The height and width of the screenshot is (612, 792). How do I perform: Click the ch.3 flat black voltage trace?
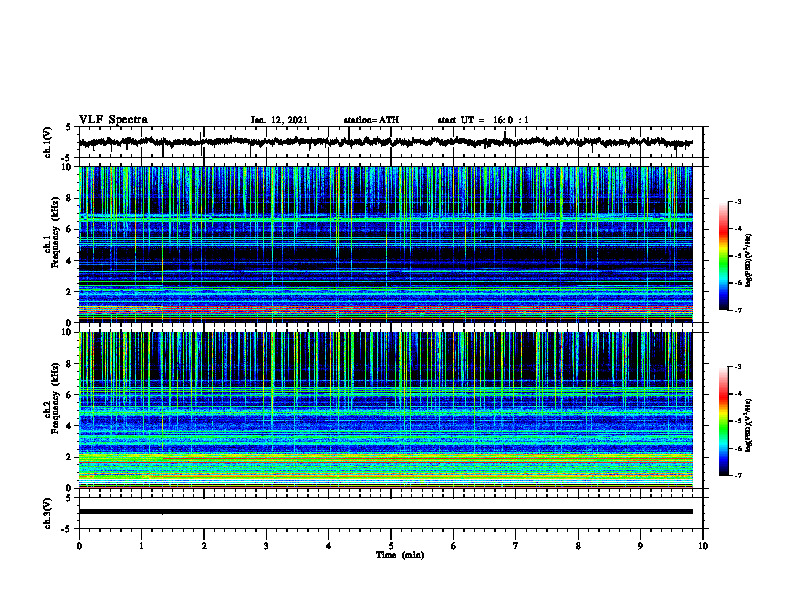point(385,512)
